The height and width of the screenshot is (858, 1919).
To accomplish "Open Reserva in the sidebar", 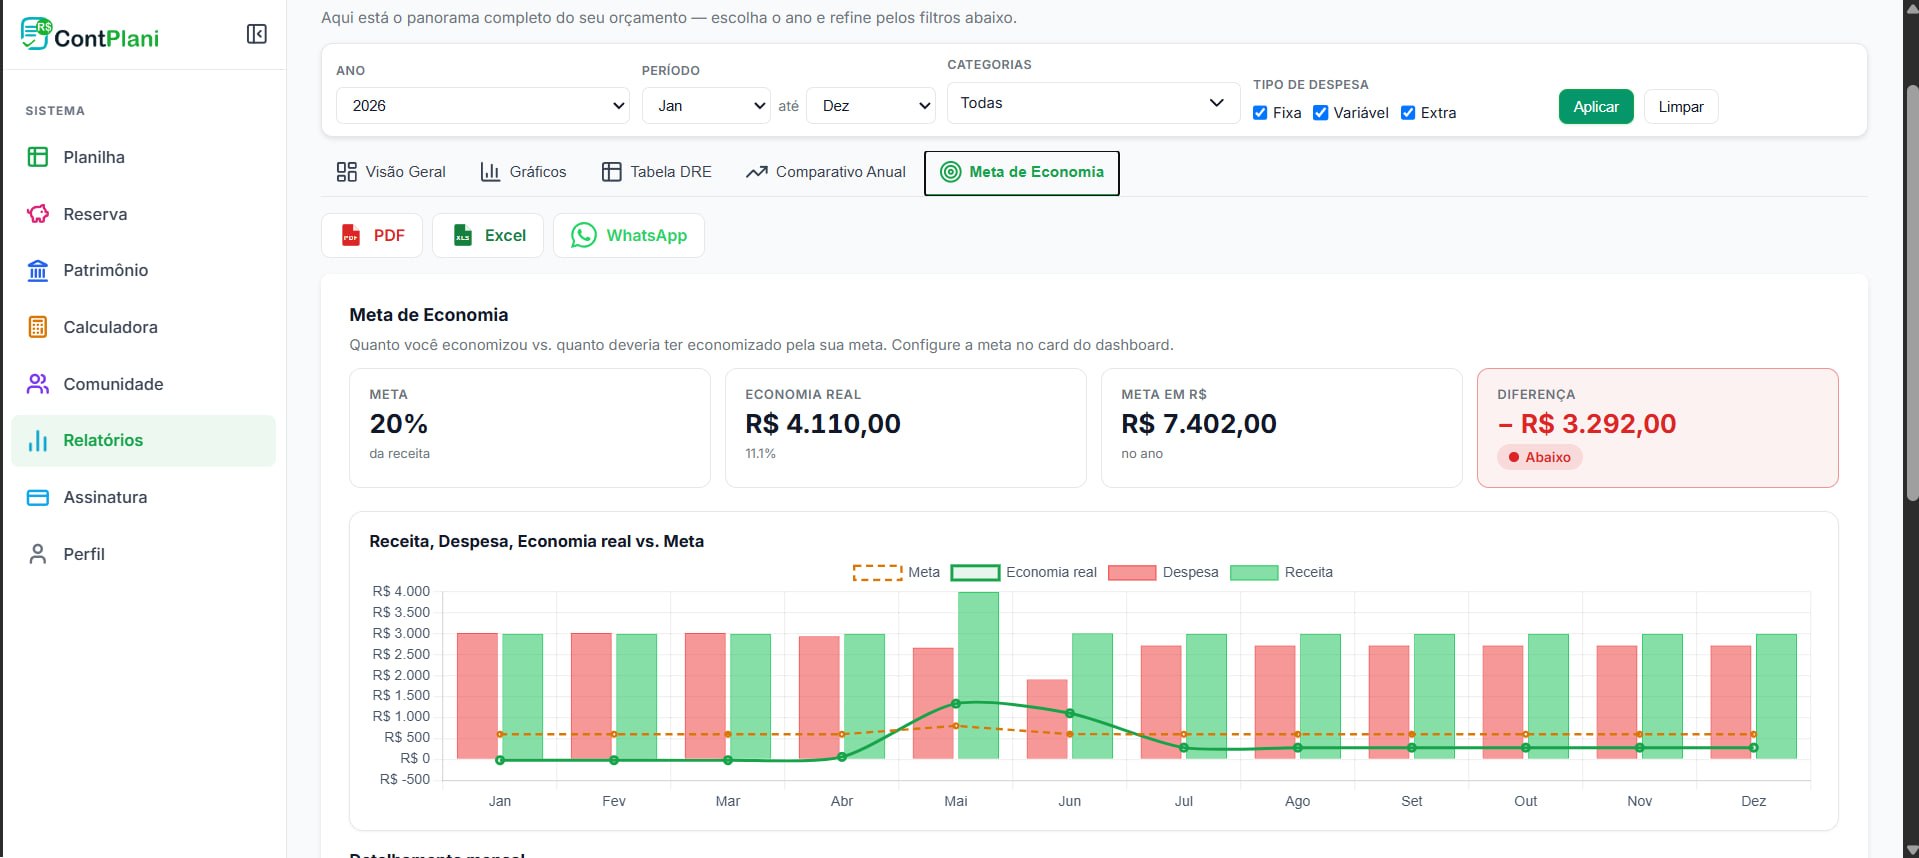I will tap(143, 214).
